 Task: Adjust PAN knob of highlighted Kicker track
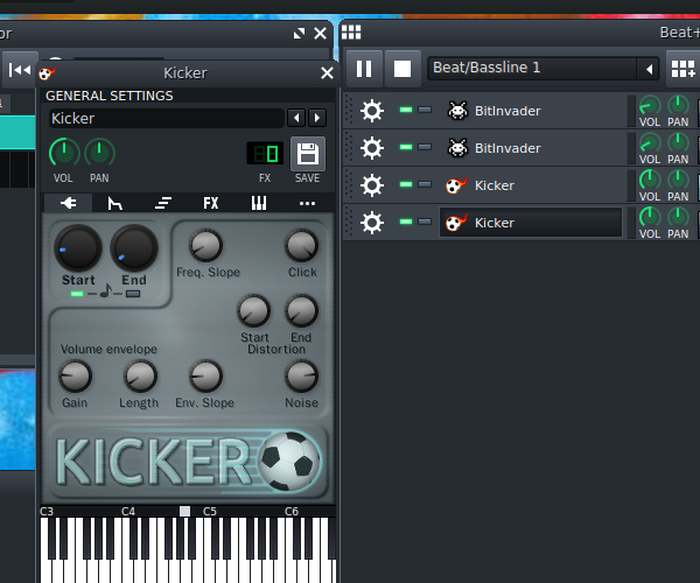tap(678, 217)
